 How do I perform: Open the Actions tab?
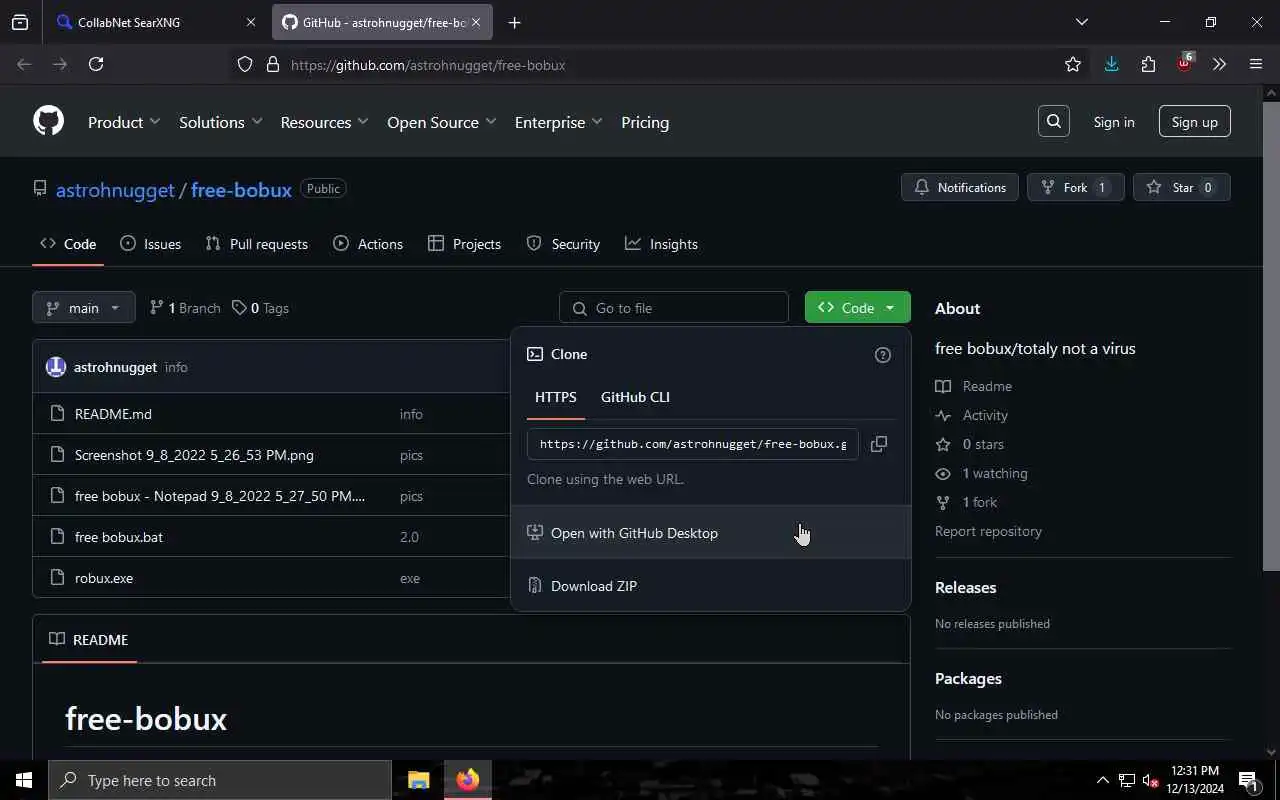point(368,244)
